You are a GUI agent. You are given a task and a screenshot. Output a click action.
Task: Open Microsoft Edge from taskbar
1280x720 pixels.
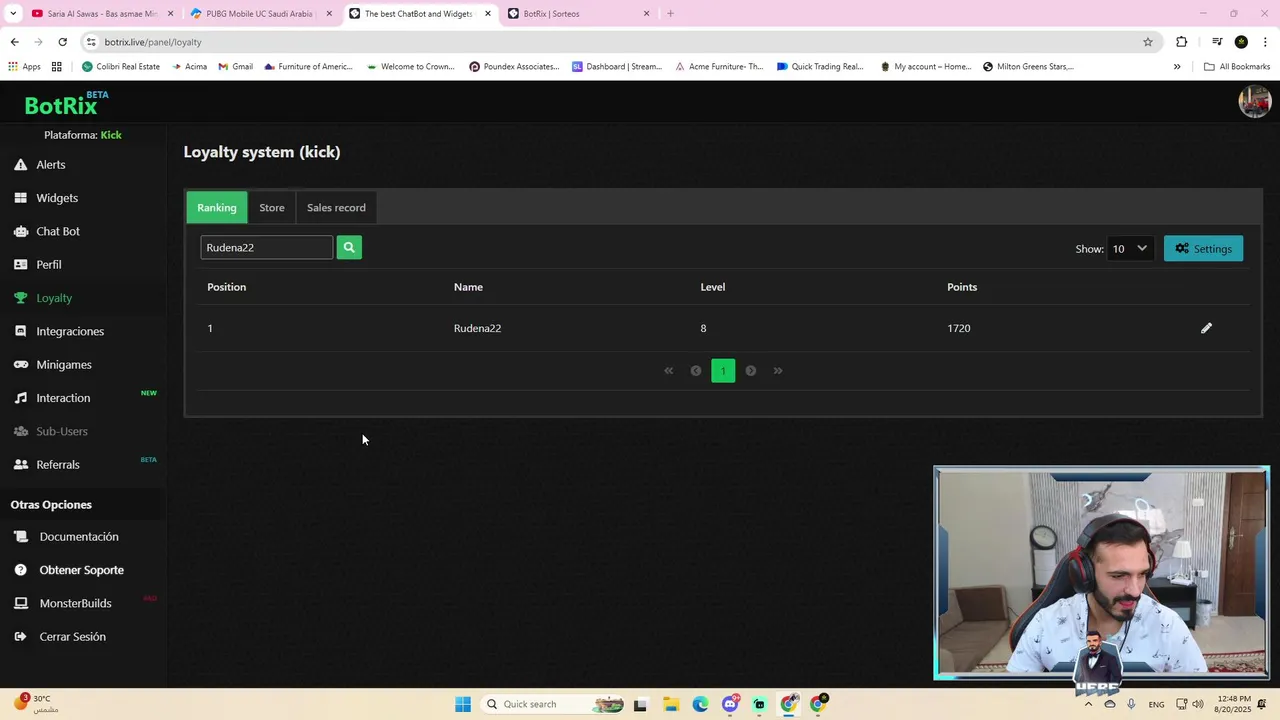700,704
